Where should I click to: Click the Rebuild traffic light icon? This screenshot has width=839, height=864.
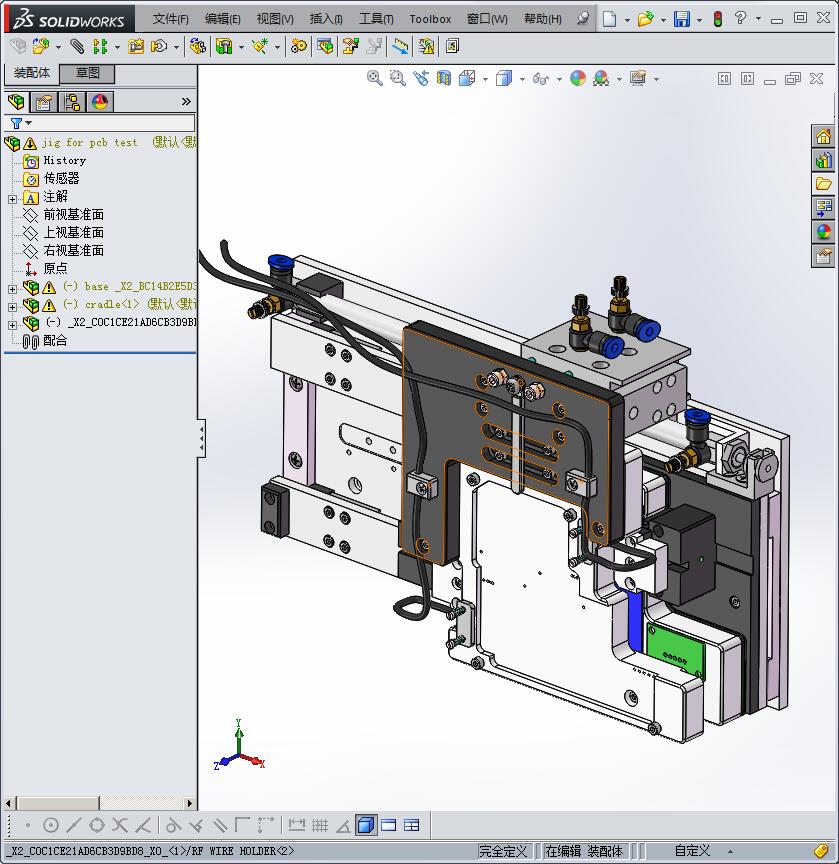[717, 19]
